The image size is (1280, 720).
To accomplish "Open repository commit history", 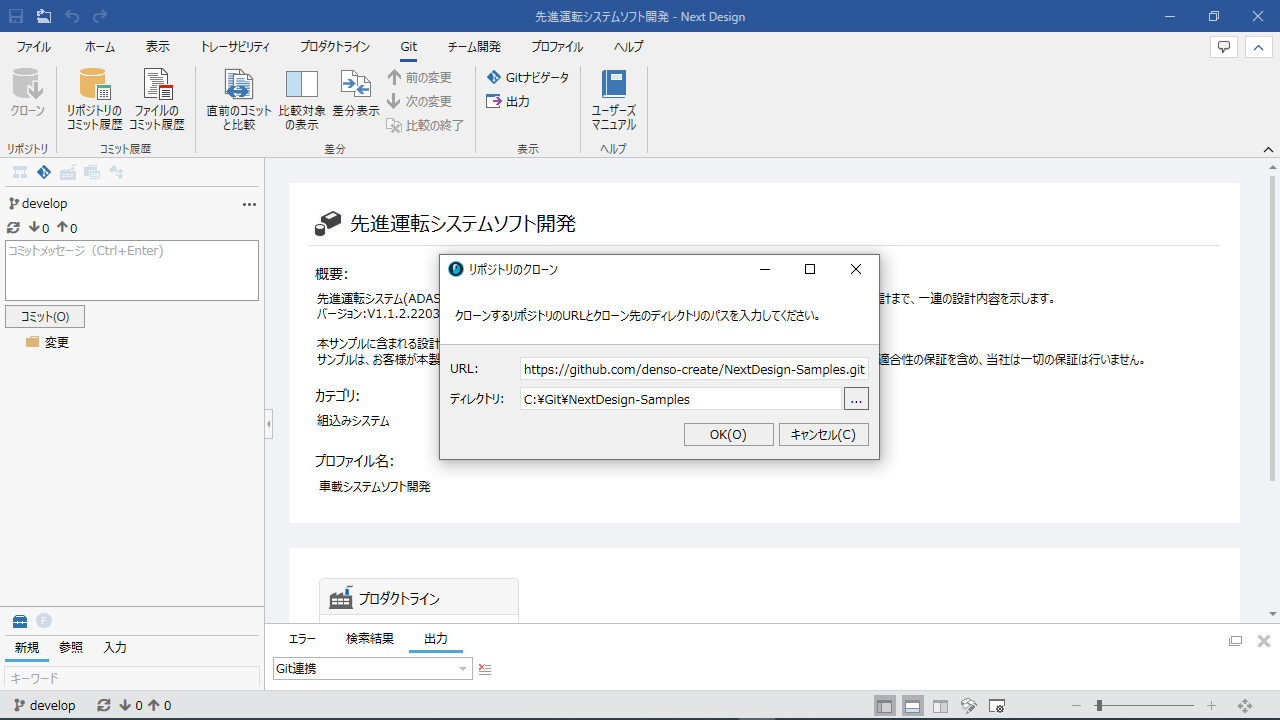I will 94,99.
